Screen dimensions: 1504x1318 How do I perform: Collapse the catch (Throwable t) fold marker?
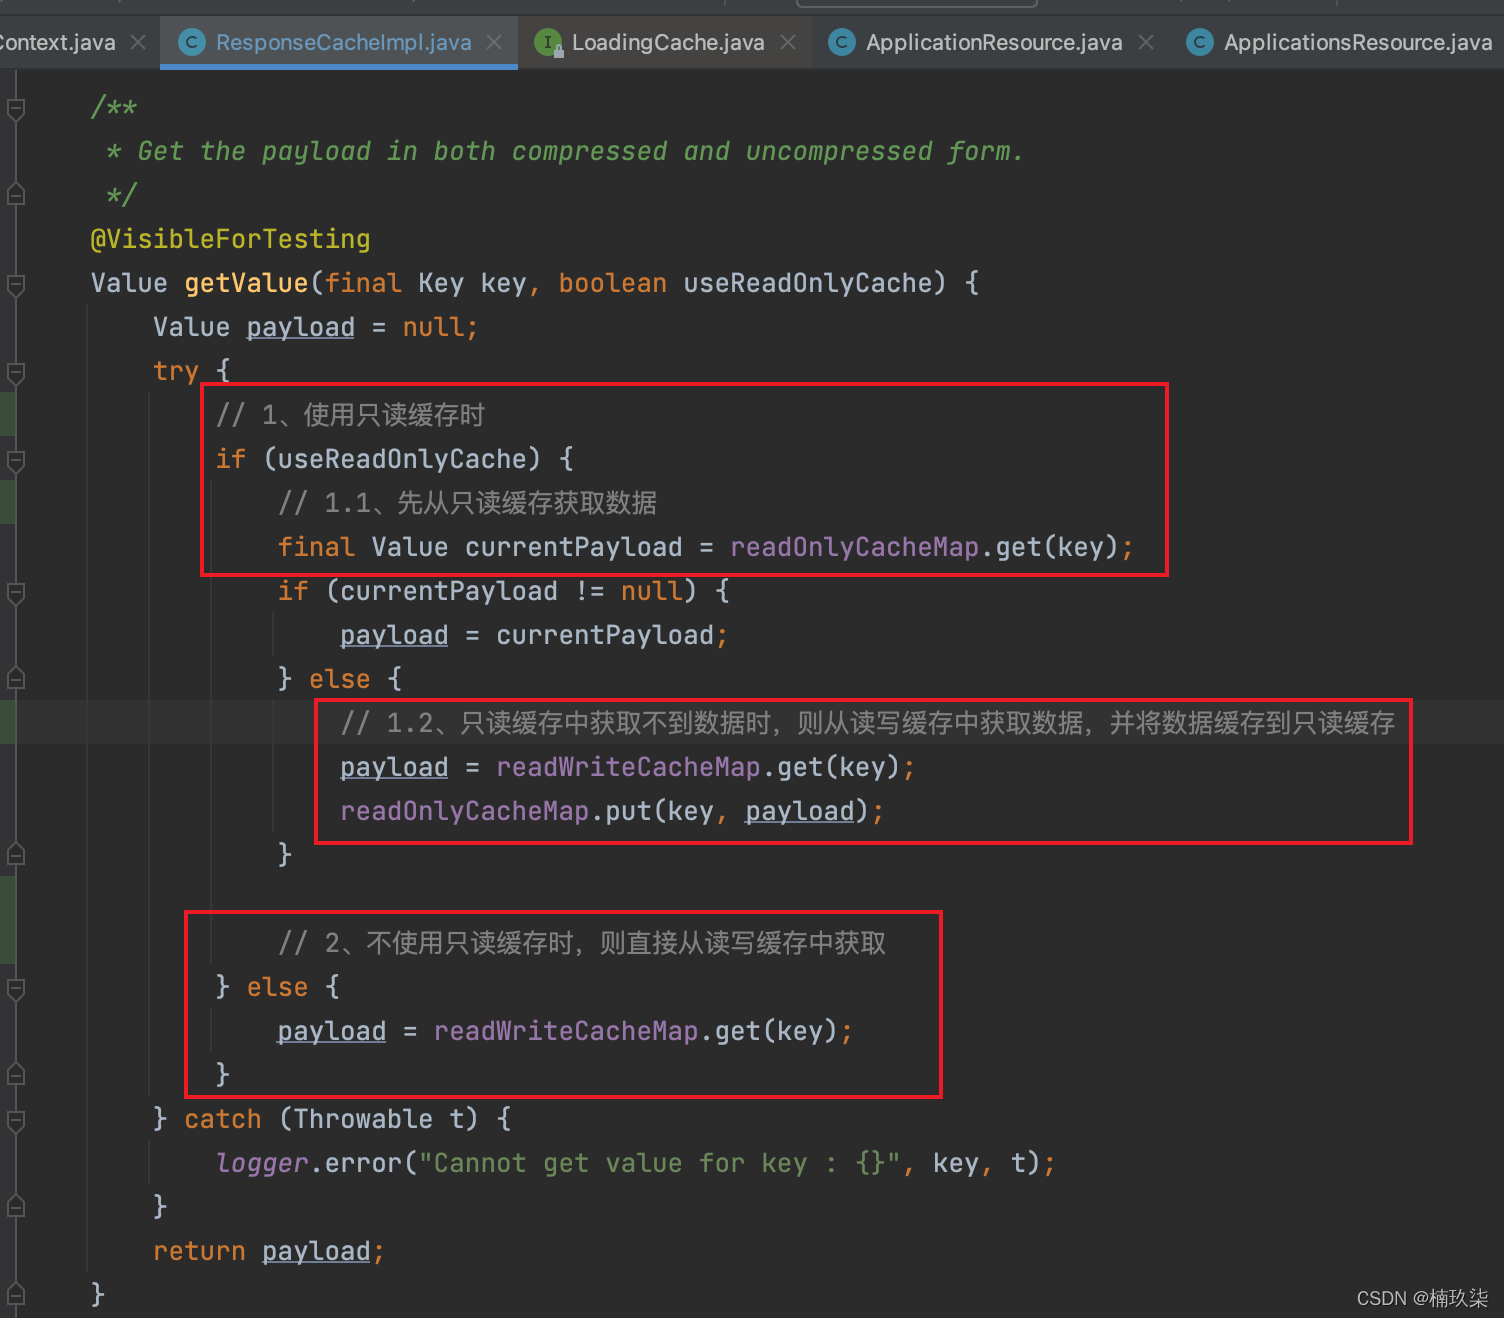(x=16, y=1120)
